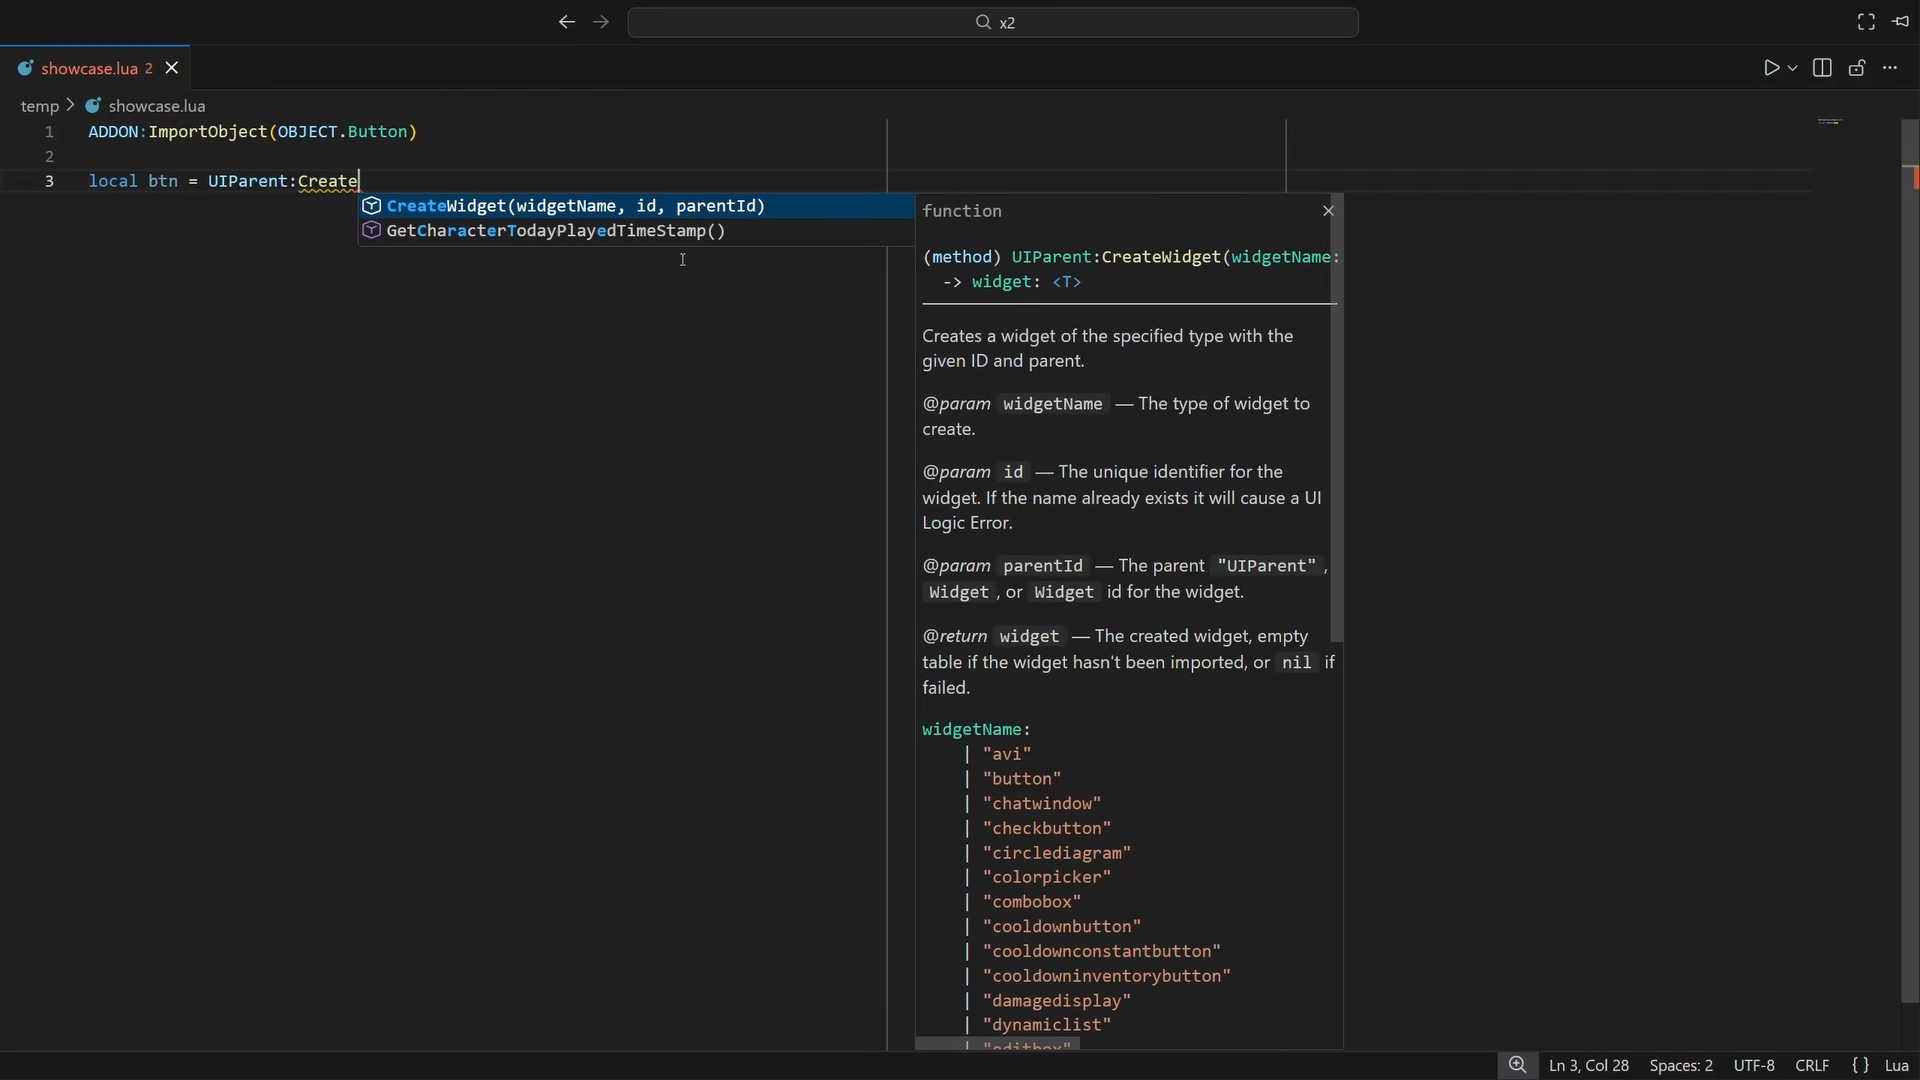Click line number 1 in gutter
Screen dimensions: 1920x1080
tap(49, 132)
